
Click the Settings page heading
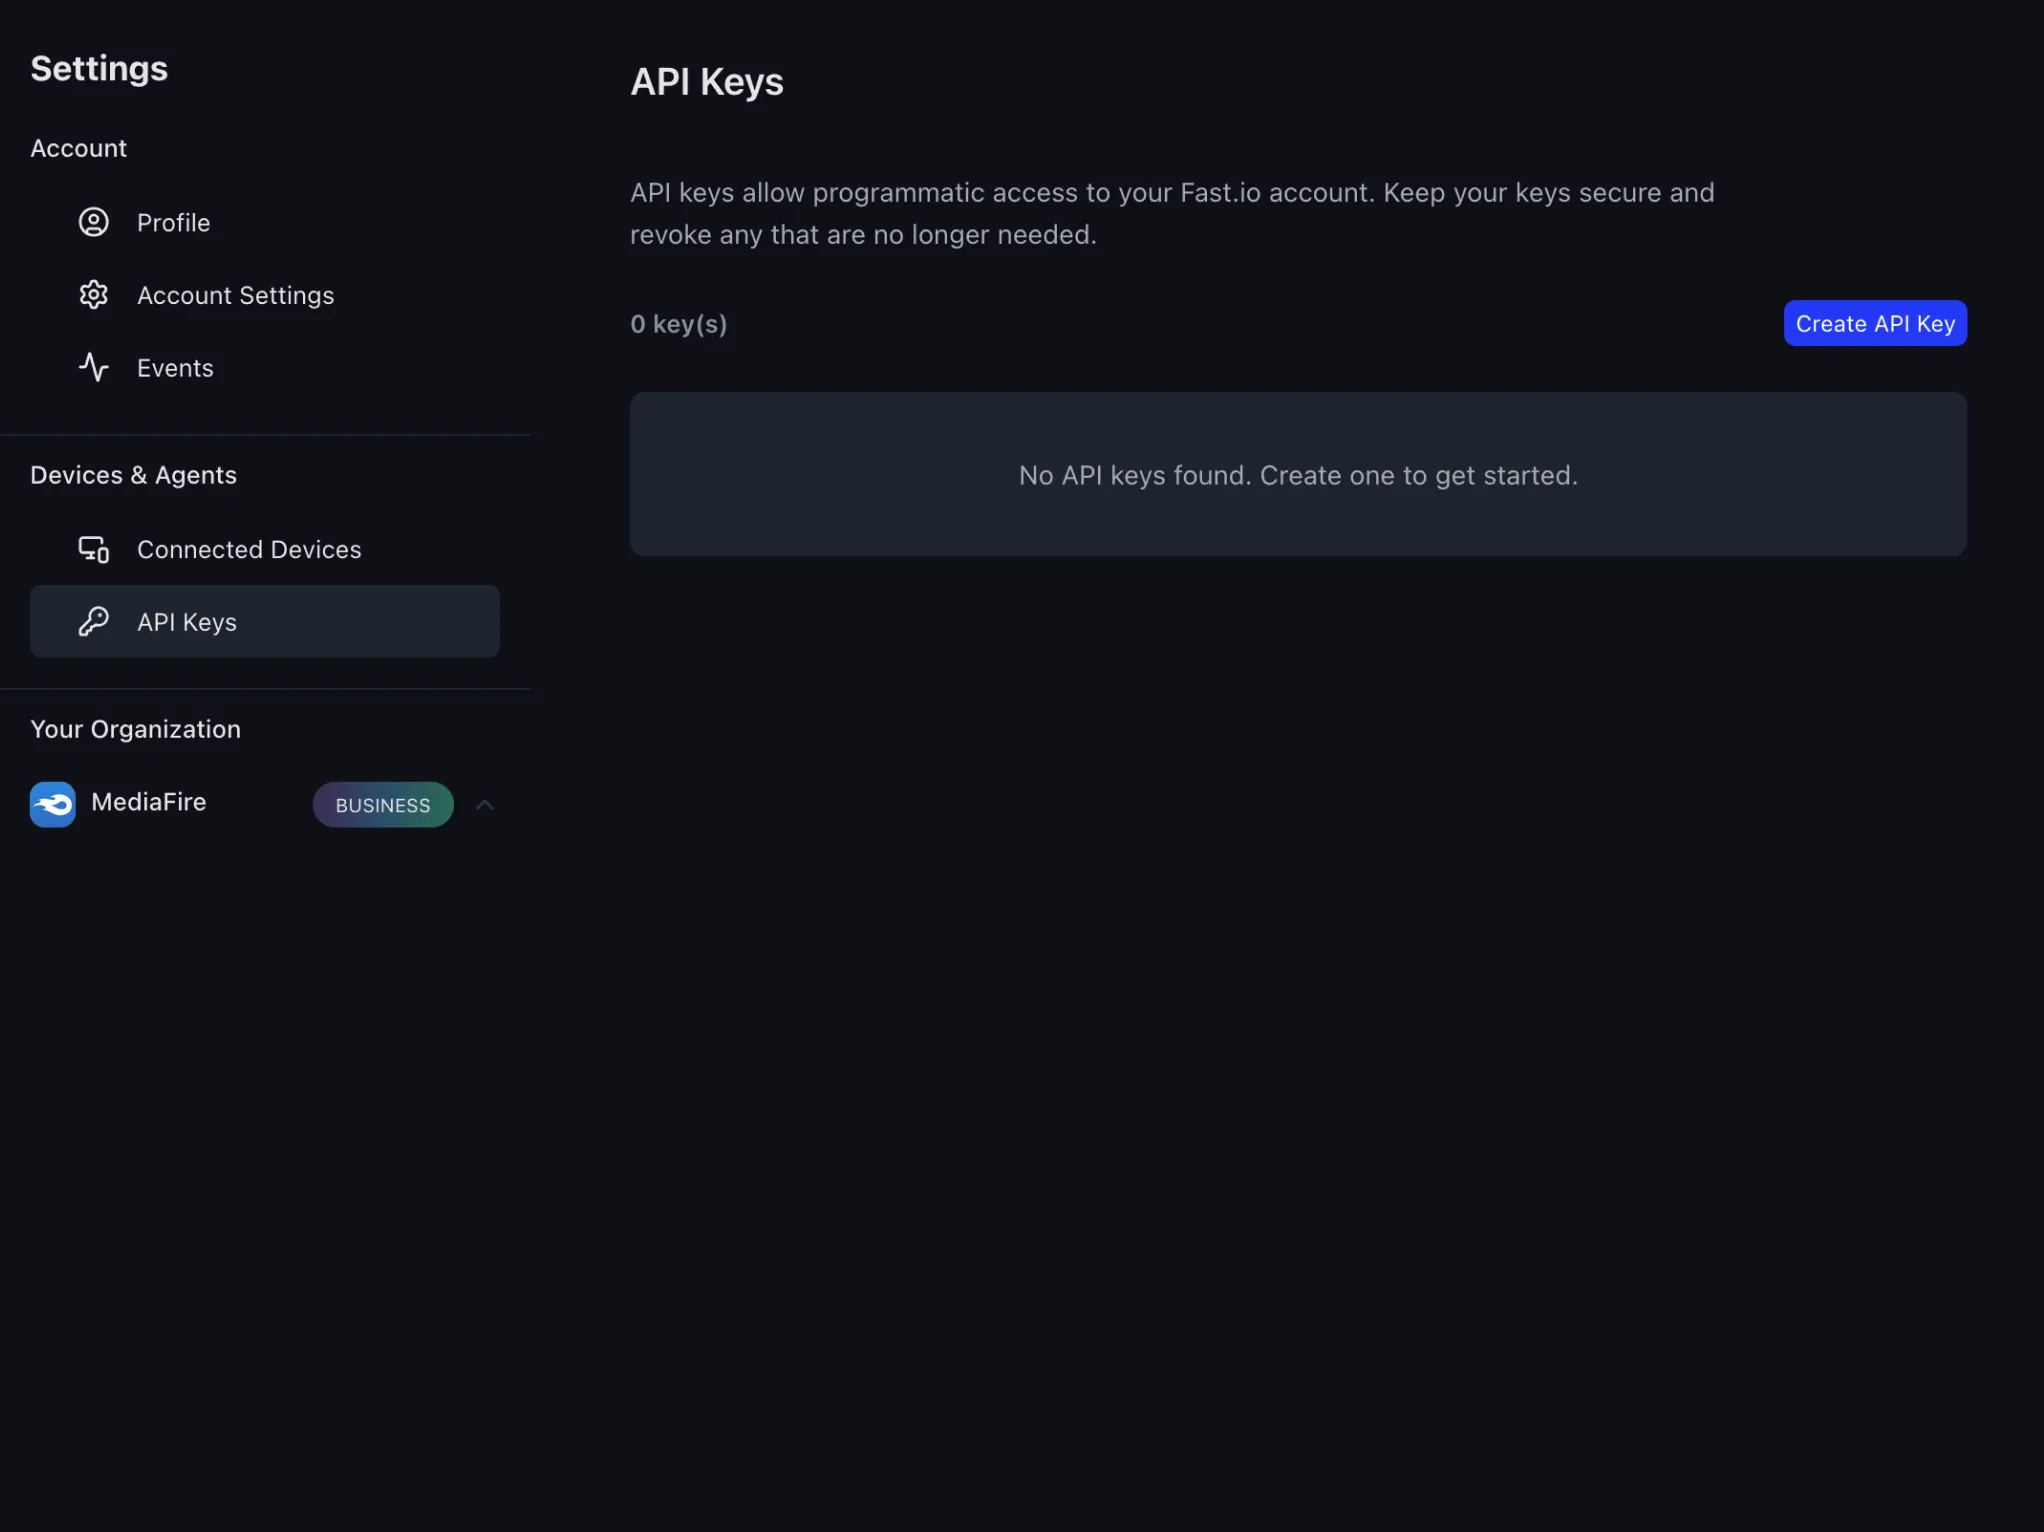(98, 68)
